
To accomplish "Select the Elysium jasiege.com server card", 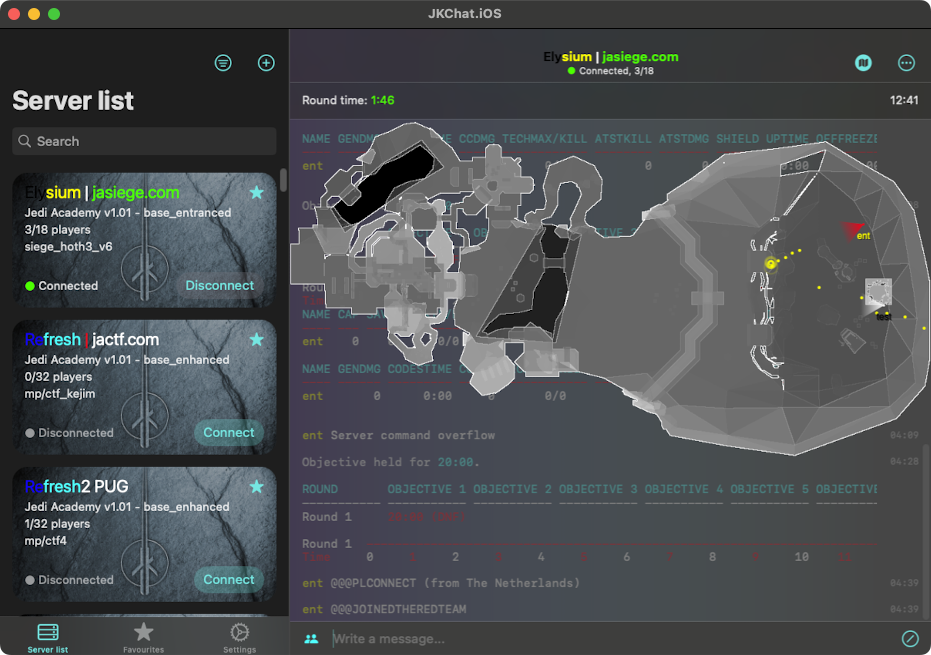I will tap(144, 240).
